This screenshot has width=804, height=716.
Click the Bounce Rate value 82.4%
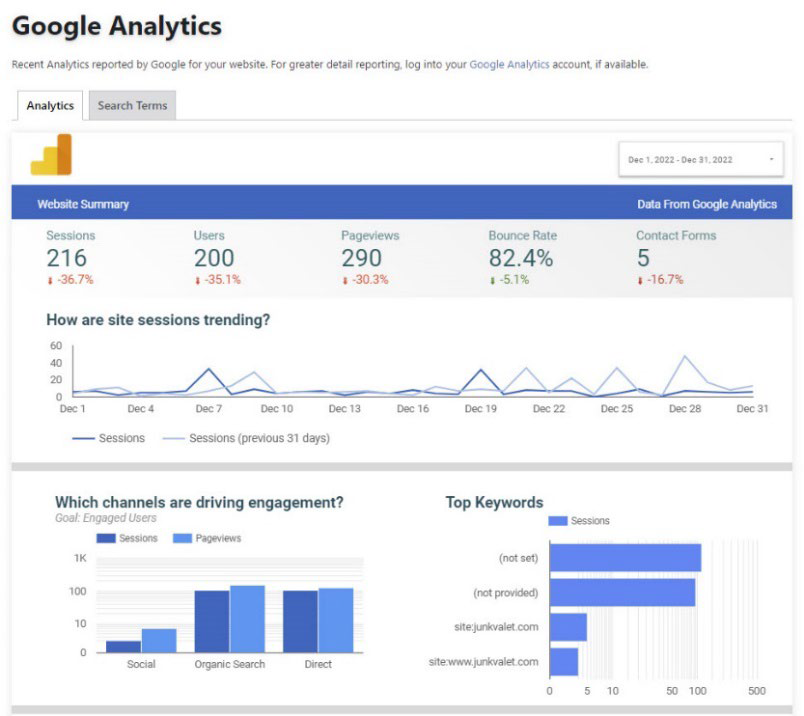click(x=521, y=258)
